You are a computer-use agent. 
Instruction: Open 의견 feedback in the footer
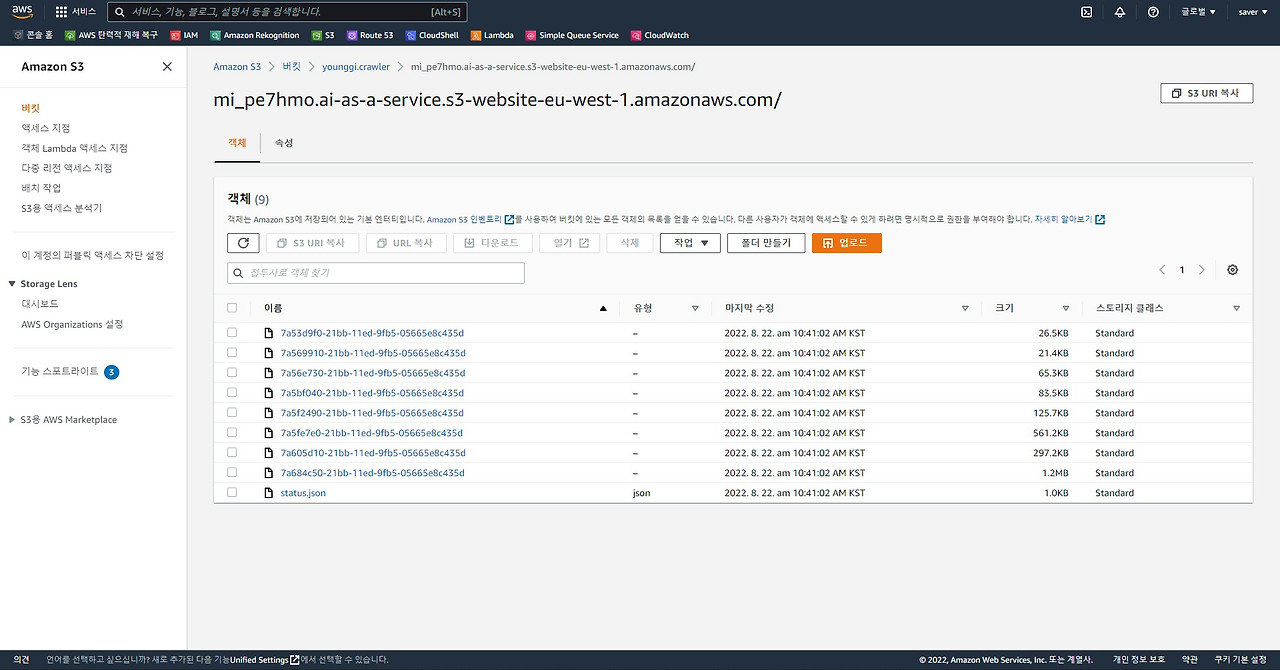(21, 660)
